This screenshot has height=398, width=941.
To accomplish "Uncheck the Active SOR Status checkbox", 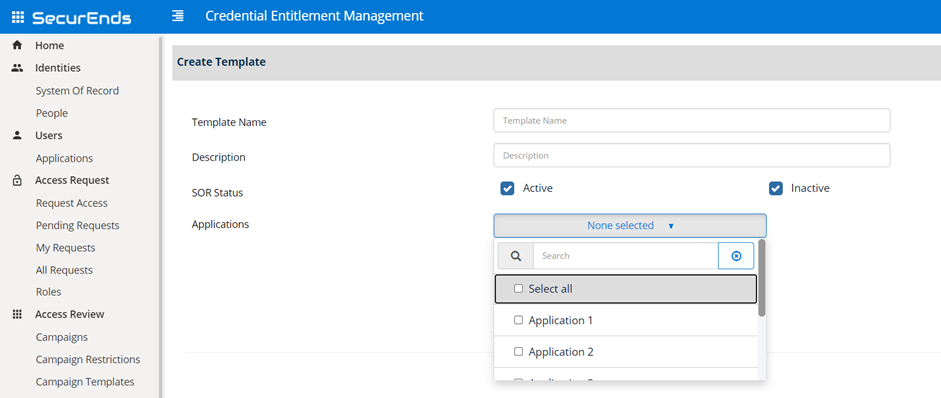I will click(507, 188).
